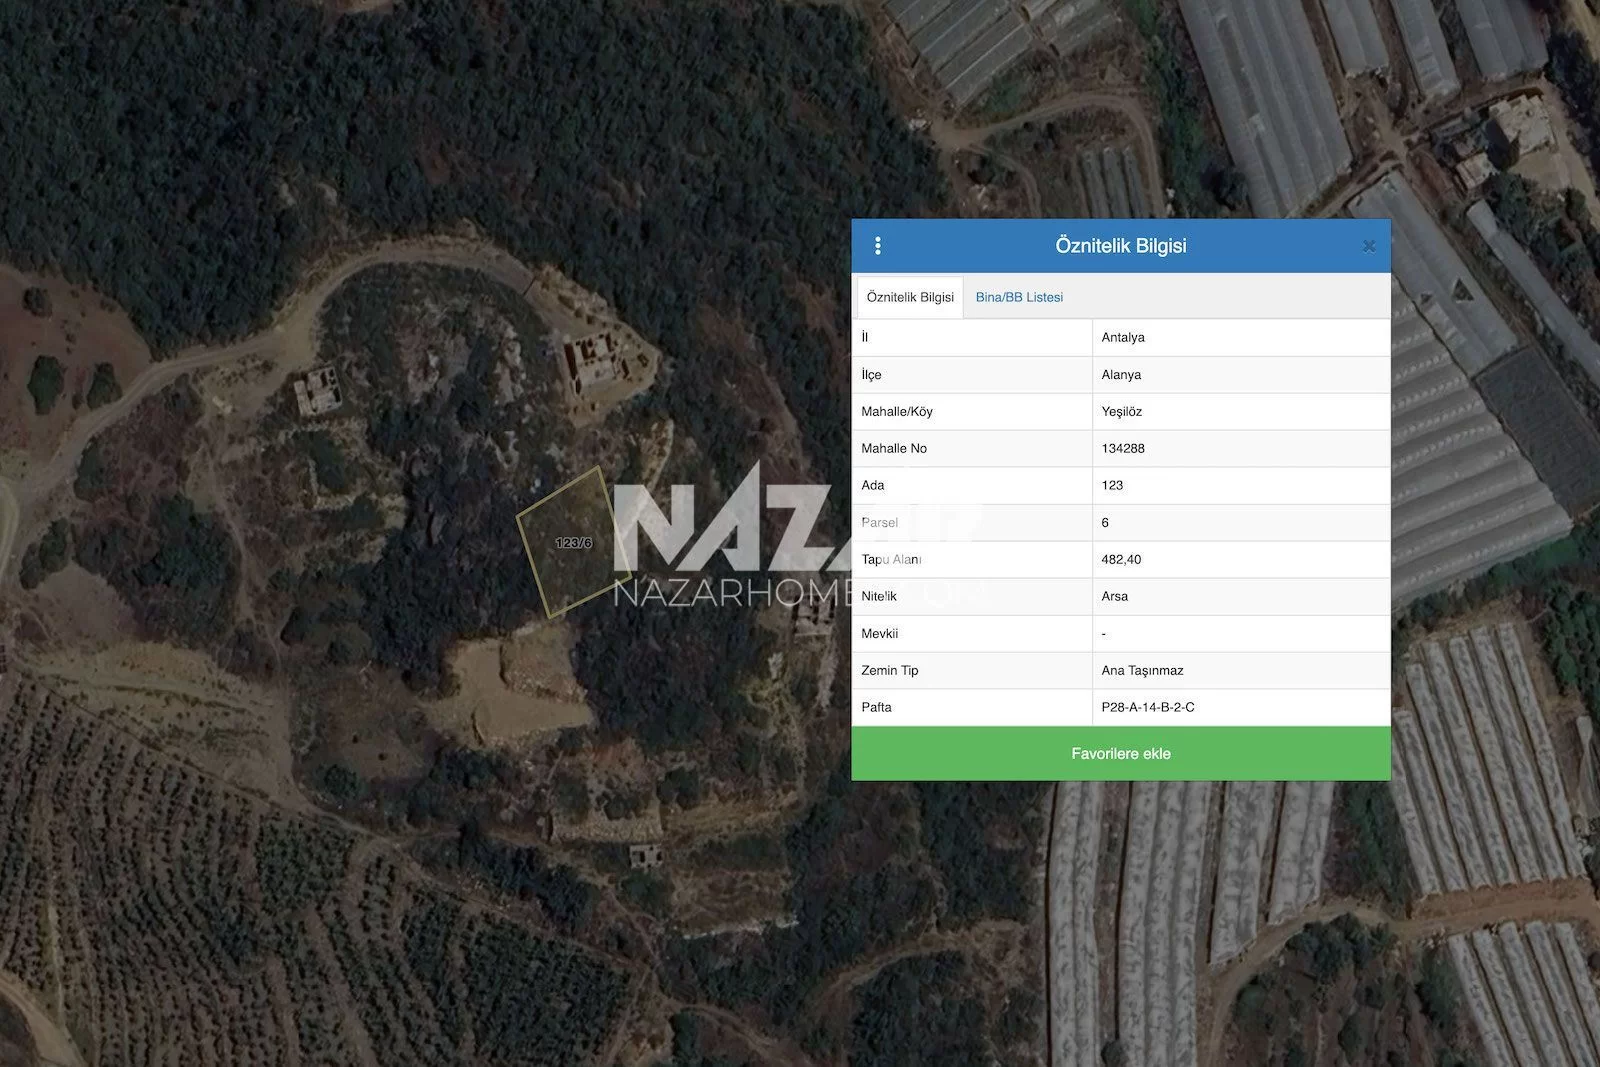The height and width of the screenshot is (1067, 1600).
Task: Click the Nitelik value Arsa
Action: tap(1114, 596)
